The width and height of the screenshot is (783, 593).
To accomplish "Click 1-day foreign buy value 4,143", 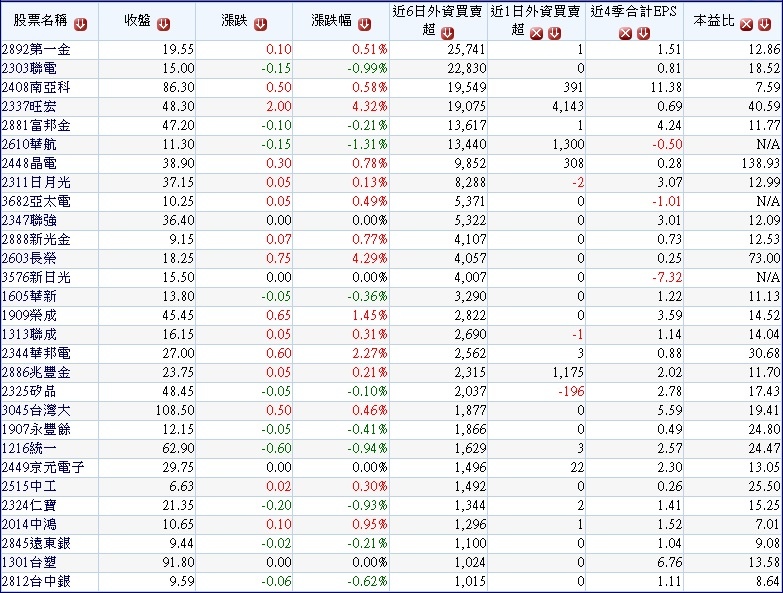I will 568,106.
